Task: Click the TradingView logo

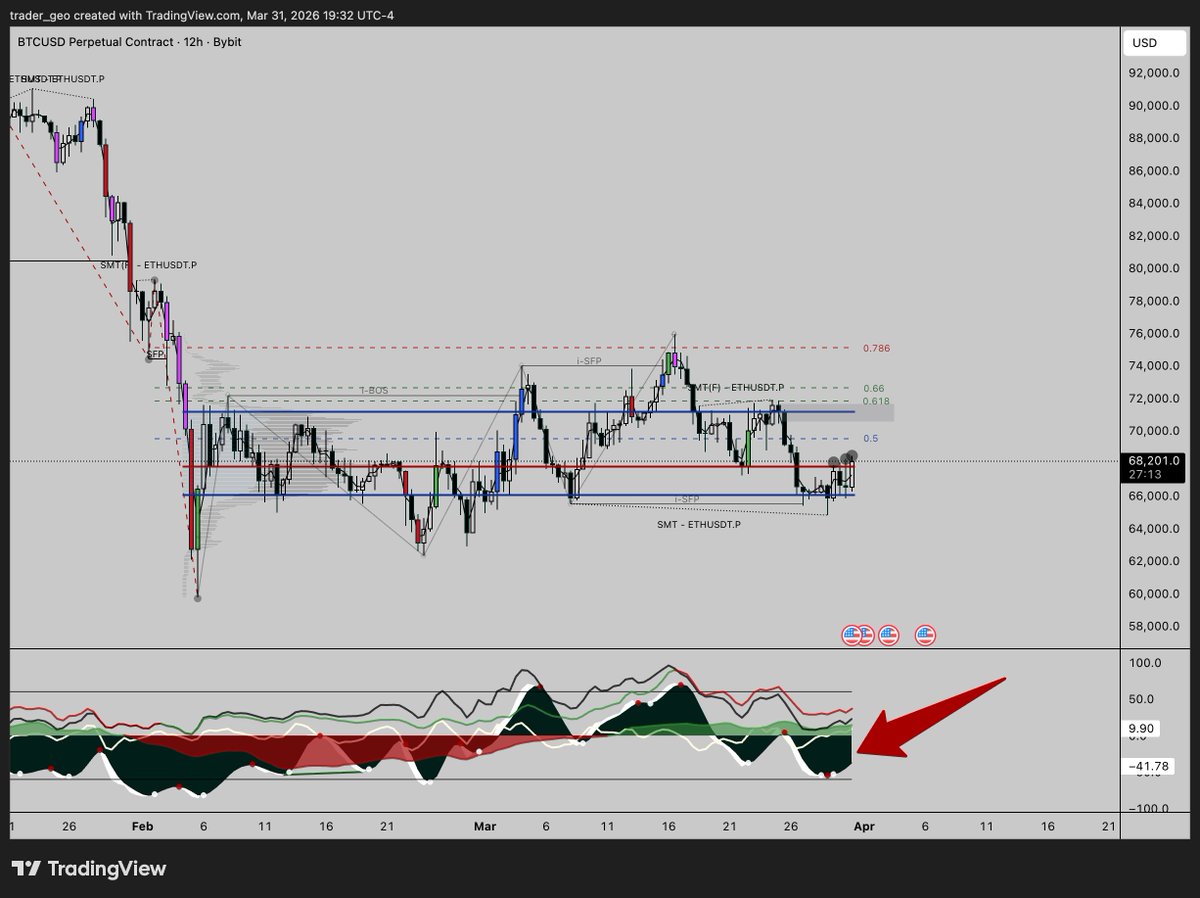Action: (x=88, y=869)
